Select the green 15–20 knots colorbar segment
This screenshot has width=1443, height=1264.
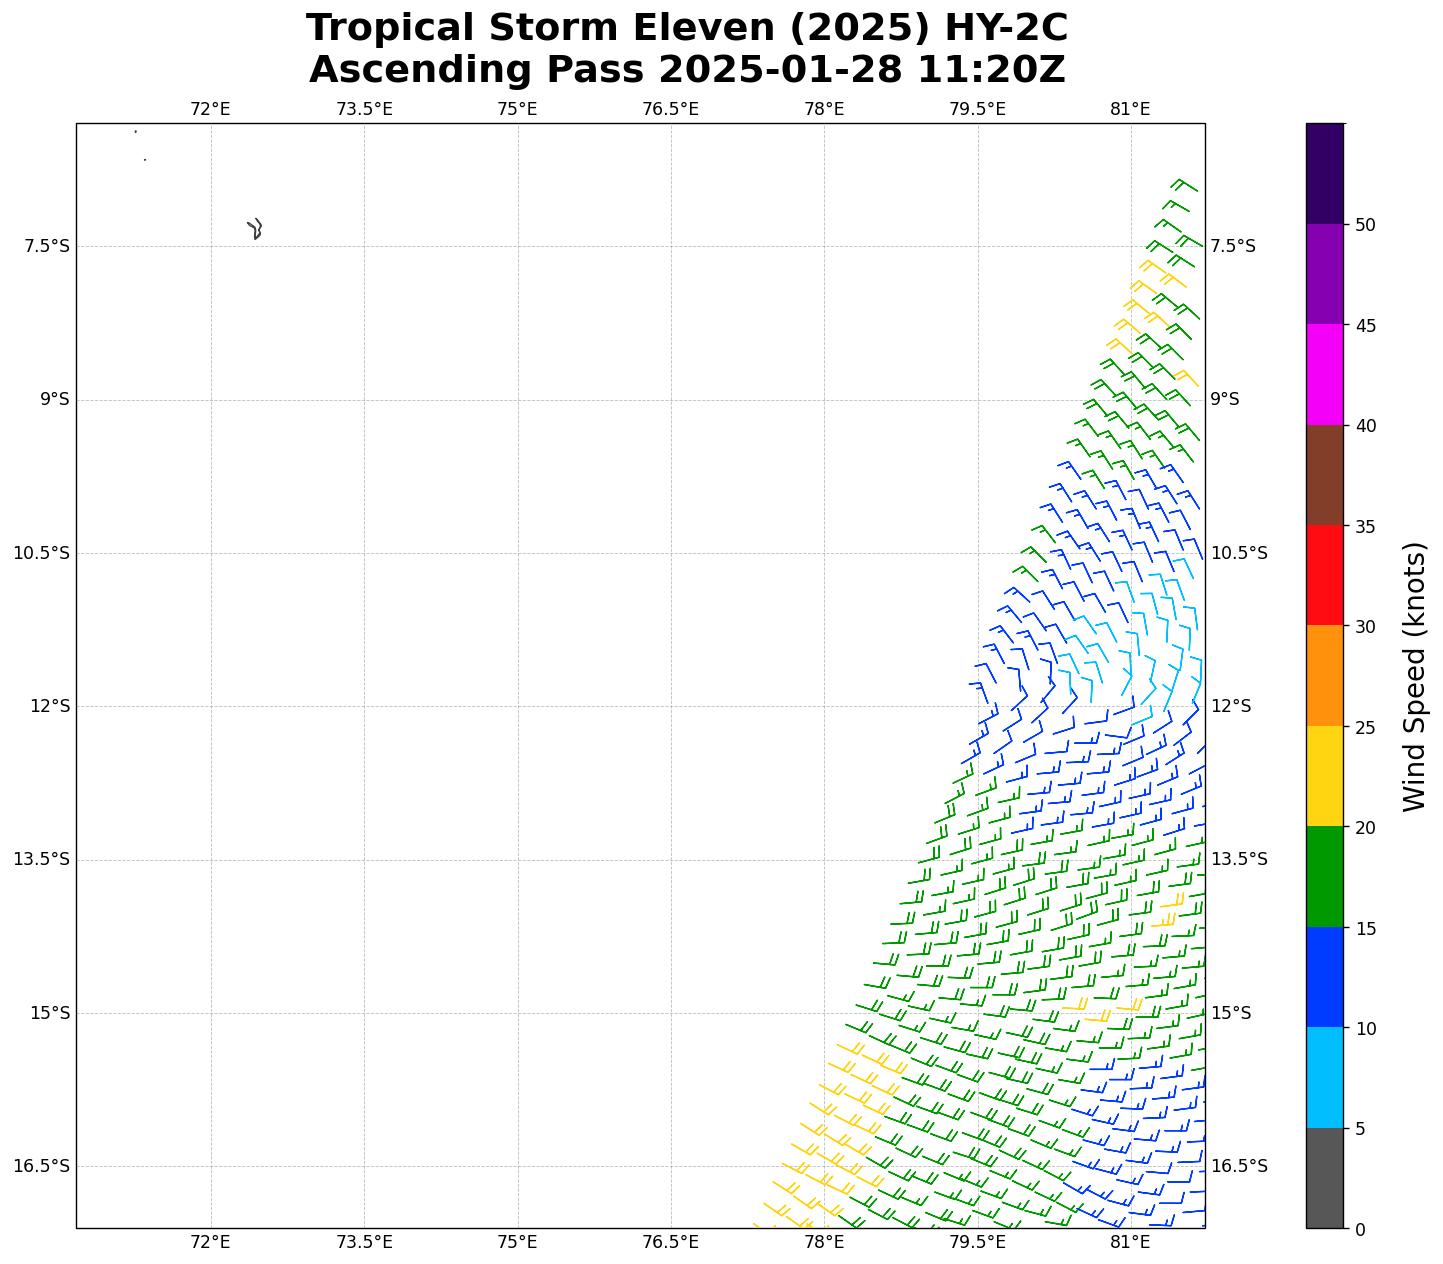click(1325, 876)
